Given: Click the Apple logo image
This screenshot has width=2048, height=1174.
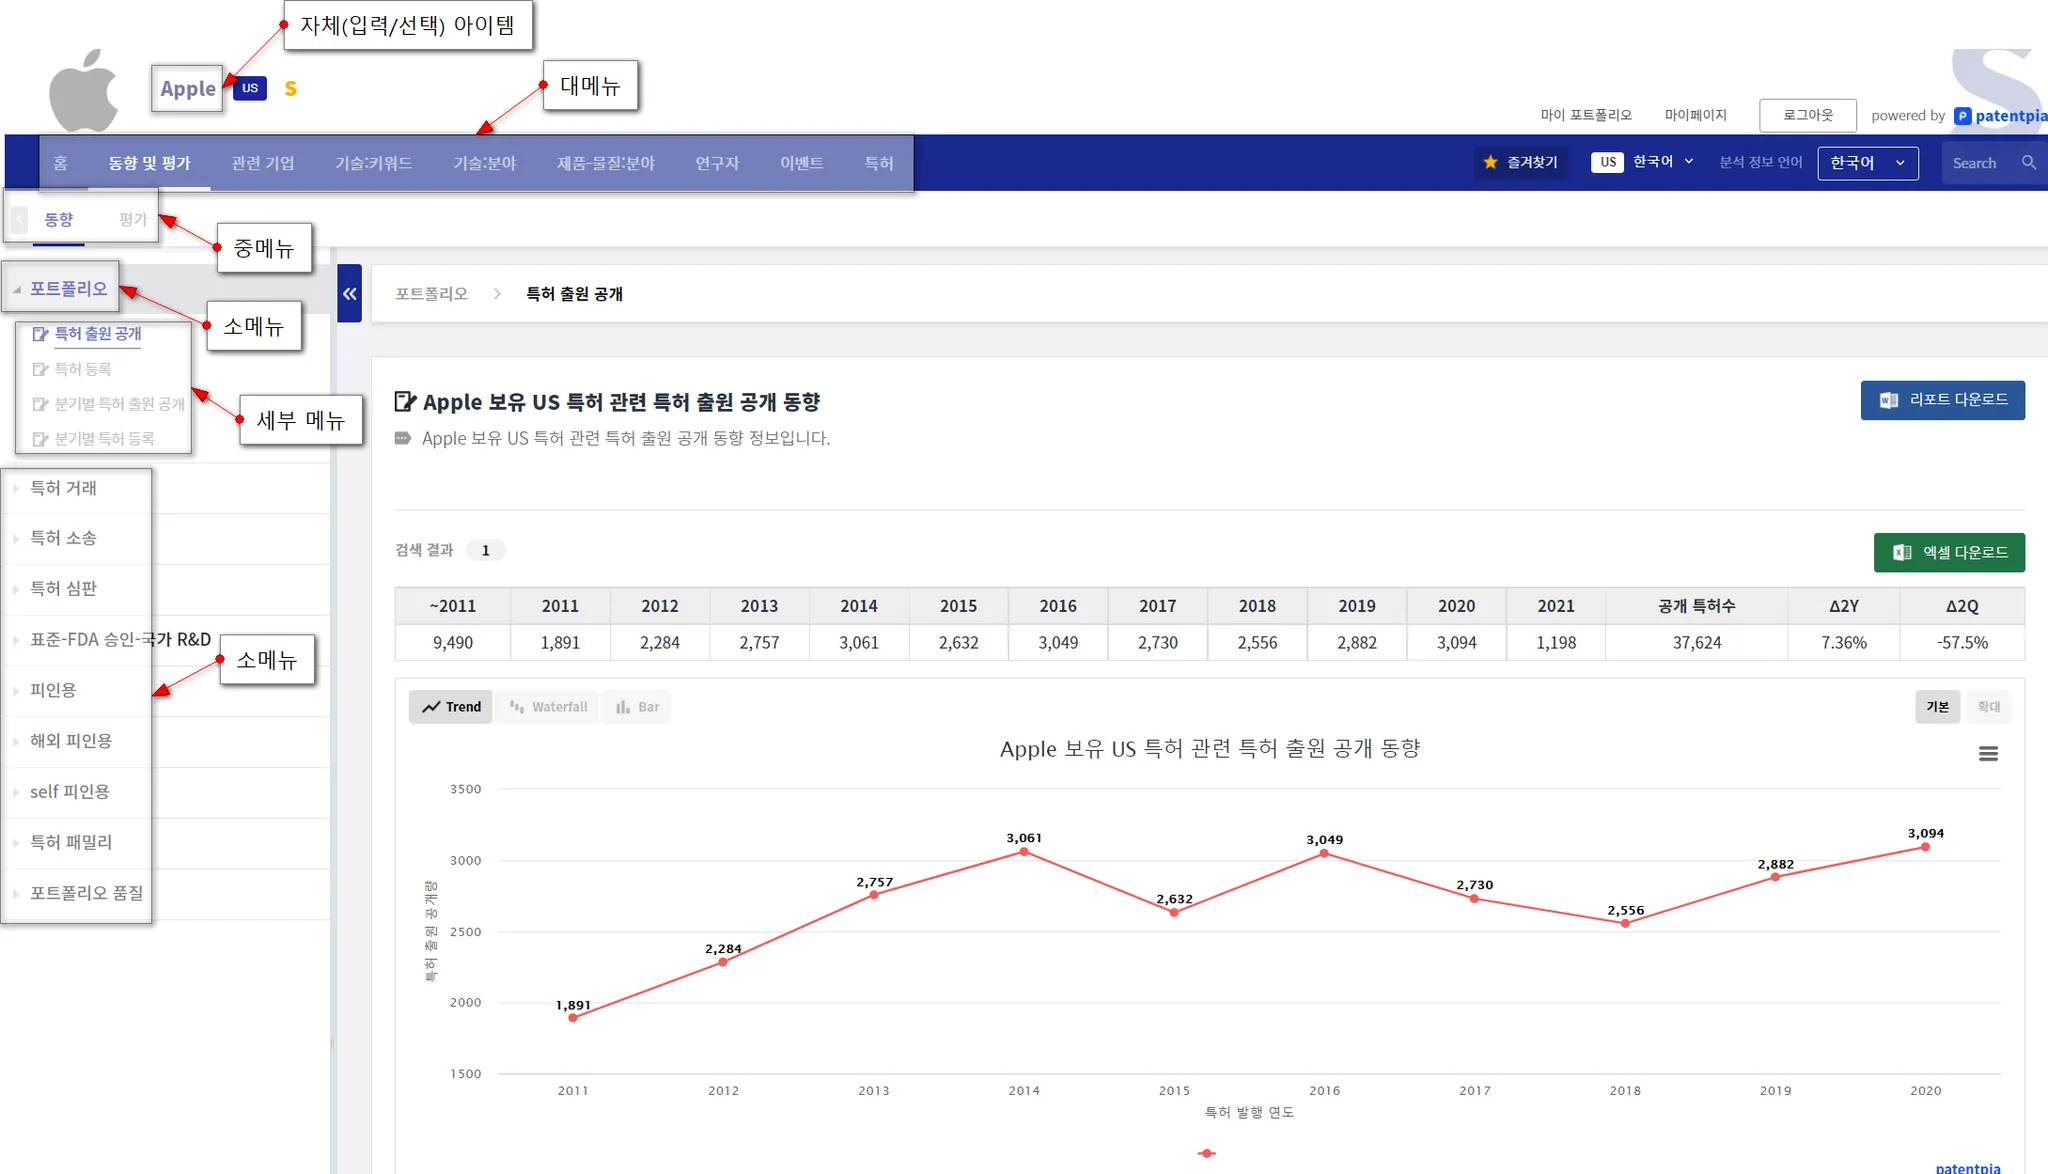Looking at the screenshot, I should pyautogui.click(x=84, y=90).
